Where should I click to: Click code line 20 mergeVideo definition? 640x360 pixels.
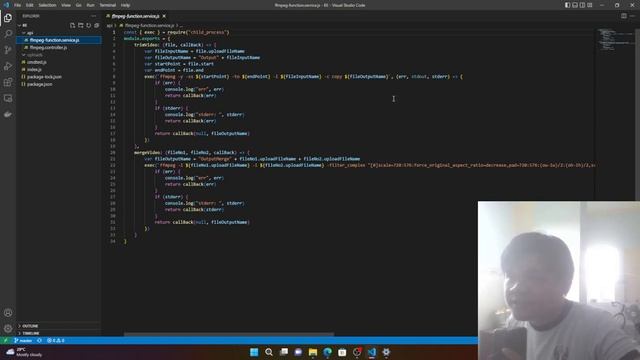(x=191, y=152)
